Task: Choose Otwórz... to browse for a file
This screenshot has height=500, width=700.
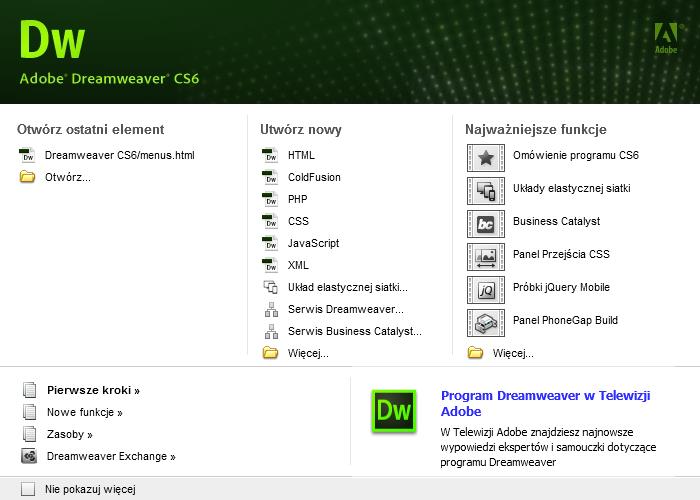Action: tap(67, 177)
